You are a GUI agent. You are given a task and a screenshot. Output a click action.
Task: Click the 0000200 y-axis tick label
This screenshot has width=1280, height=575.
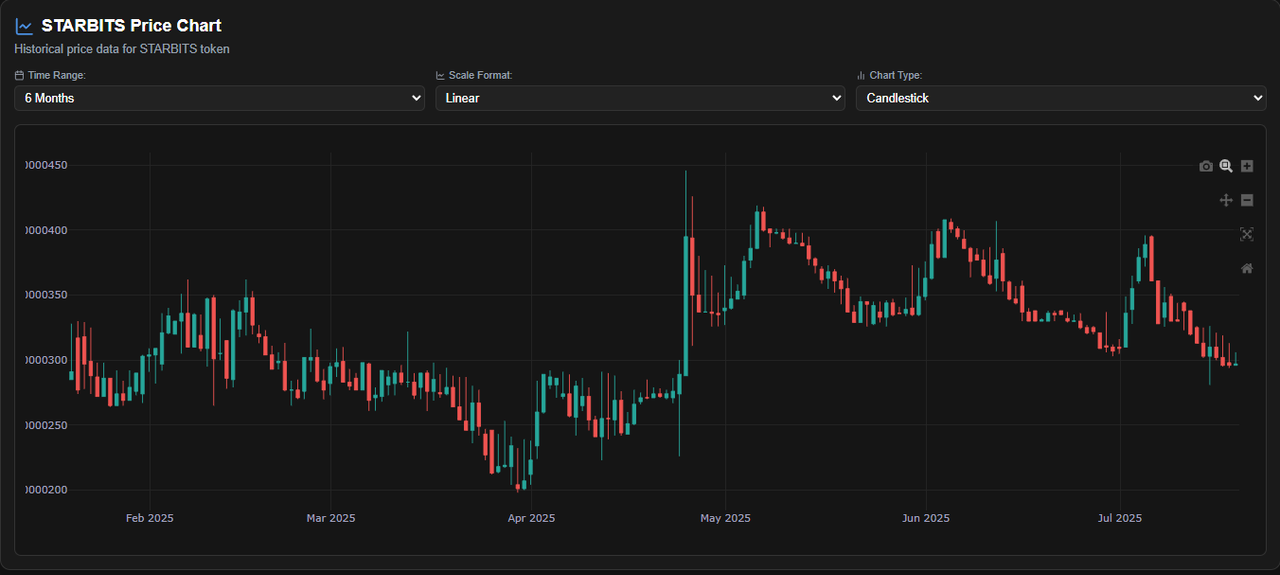point(46,490)
